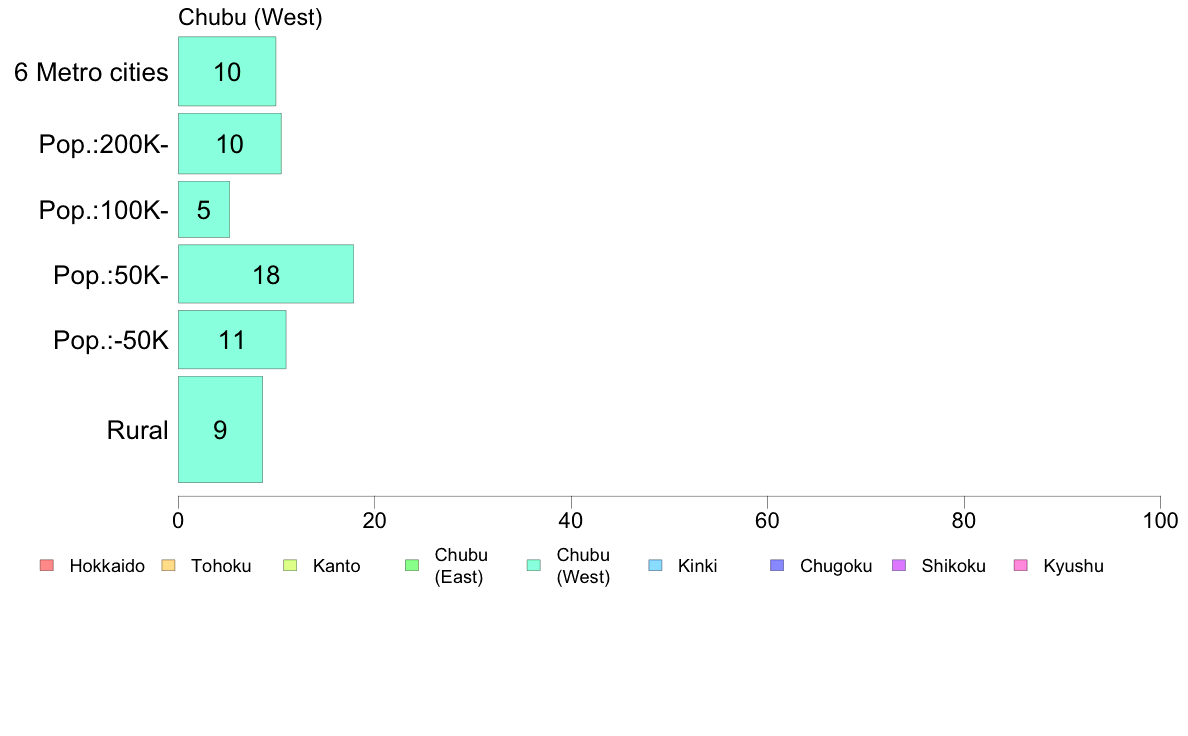
Task: Click the Hokkaido legend label text
Action: 107,566
